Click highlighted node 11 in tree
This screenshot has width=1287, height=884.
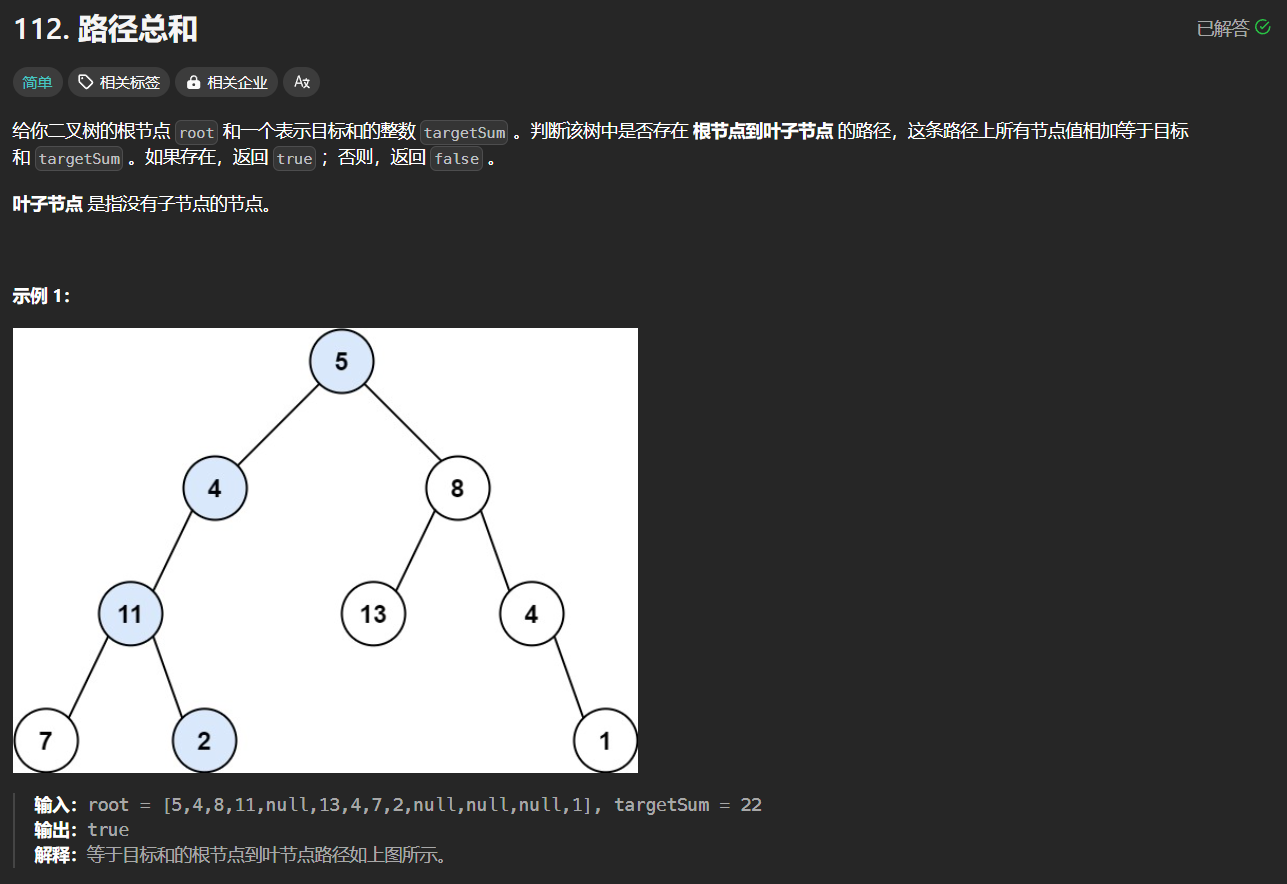[x=130, y=613]
